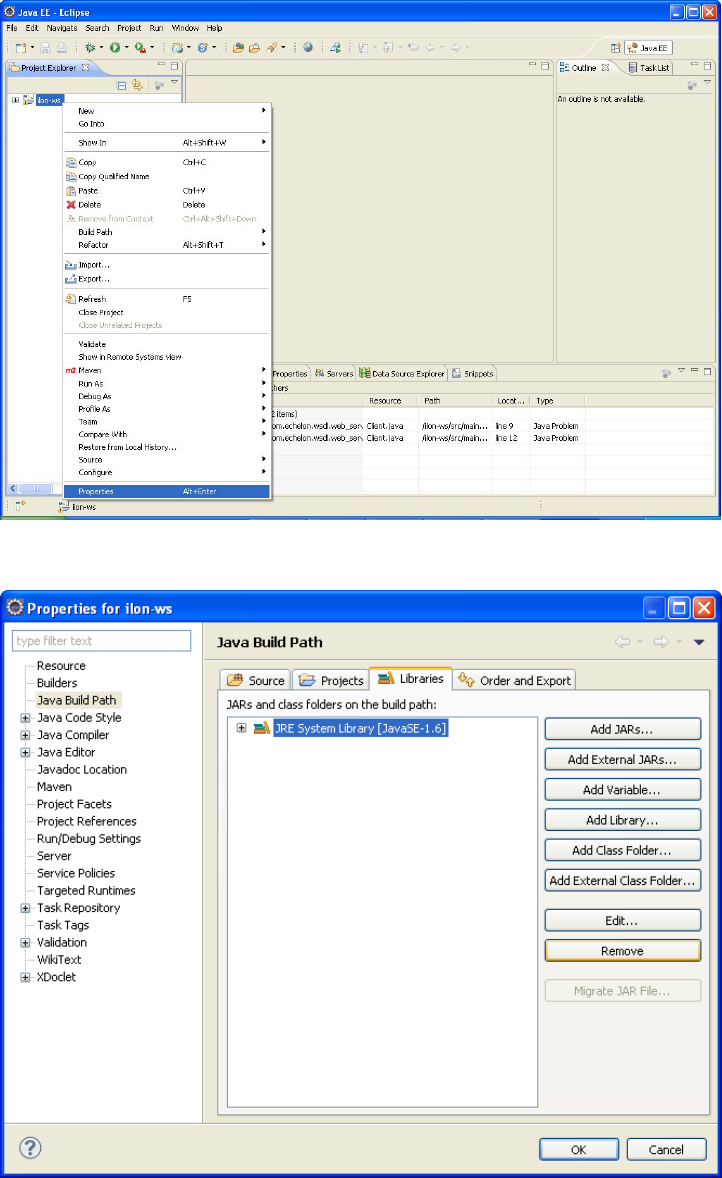Open the properties page view menu triangle
This screenshot has height=1178, width=722.
[699, 642]
